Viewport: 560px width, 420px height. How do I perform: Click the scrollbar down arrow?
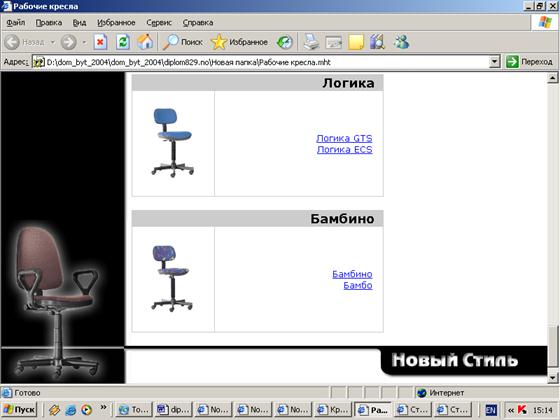click(x=552, y=377)
